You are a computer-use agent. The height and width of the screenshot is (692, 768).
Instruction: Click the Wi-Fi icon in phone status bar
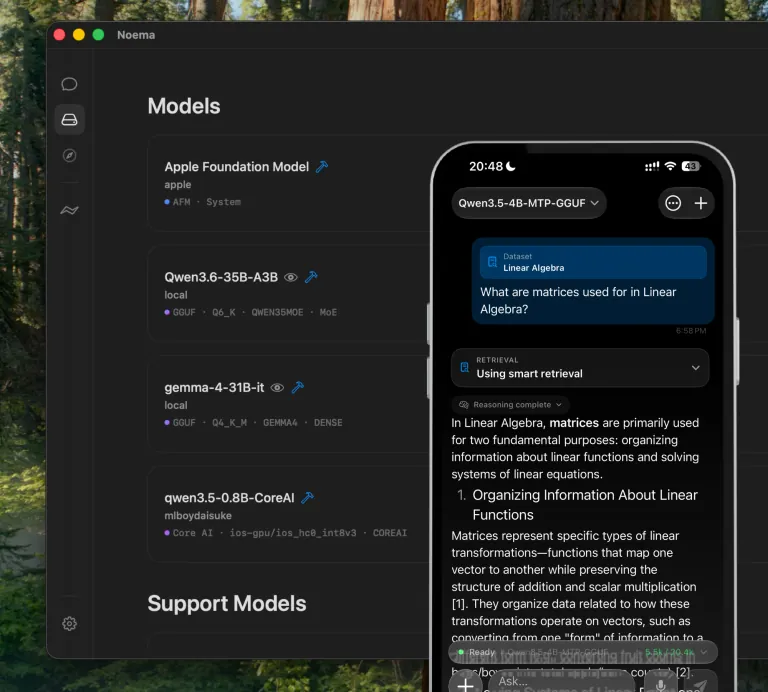670,166
